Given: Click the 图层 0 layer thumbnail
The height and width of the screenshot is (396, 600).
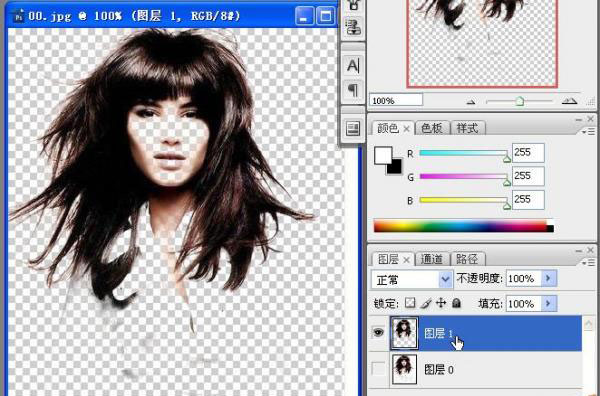Looking at the screenshot, I should coord(404,369).
